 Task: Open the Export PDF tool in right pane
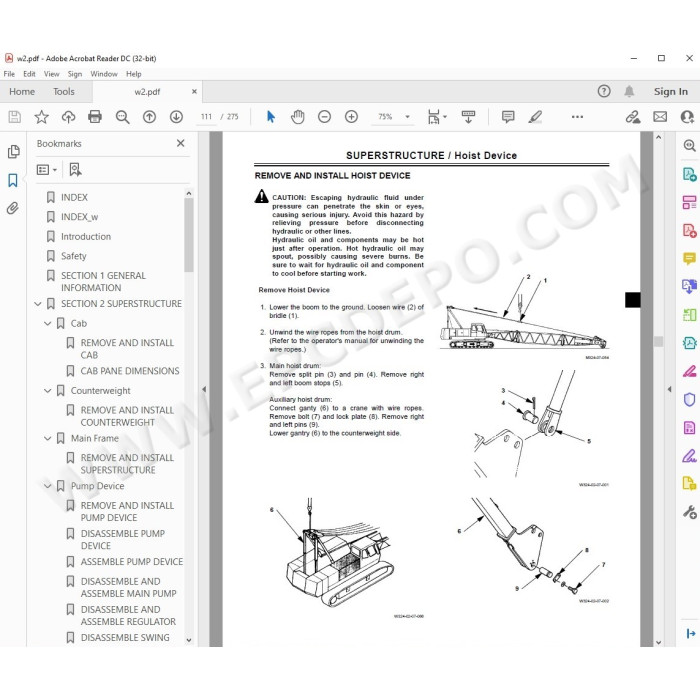tap(689, 174)
